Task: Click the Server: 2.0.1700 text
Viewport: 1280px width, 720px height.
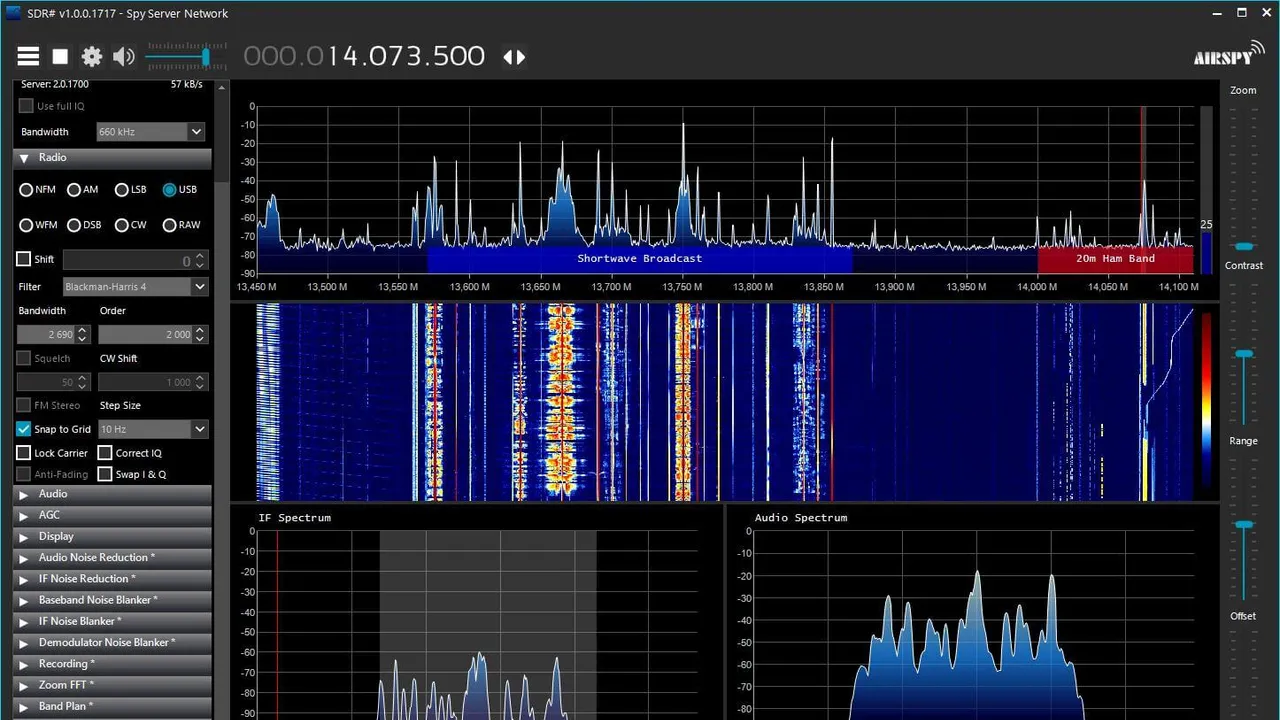Action: click(x=55, y=85)
